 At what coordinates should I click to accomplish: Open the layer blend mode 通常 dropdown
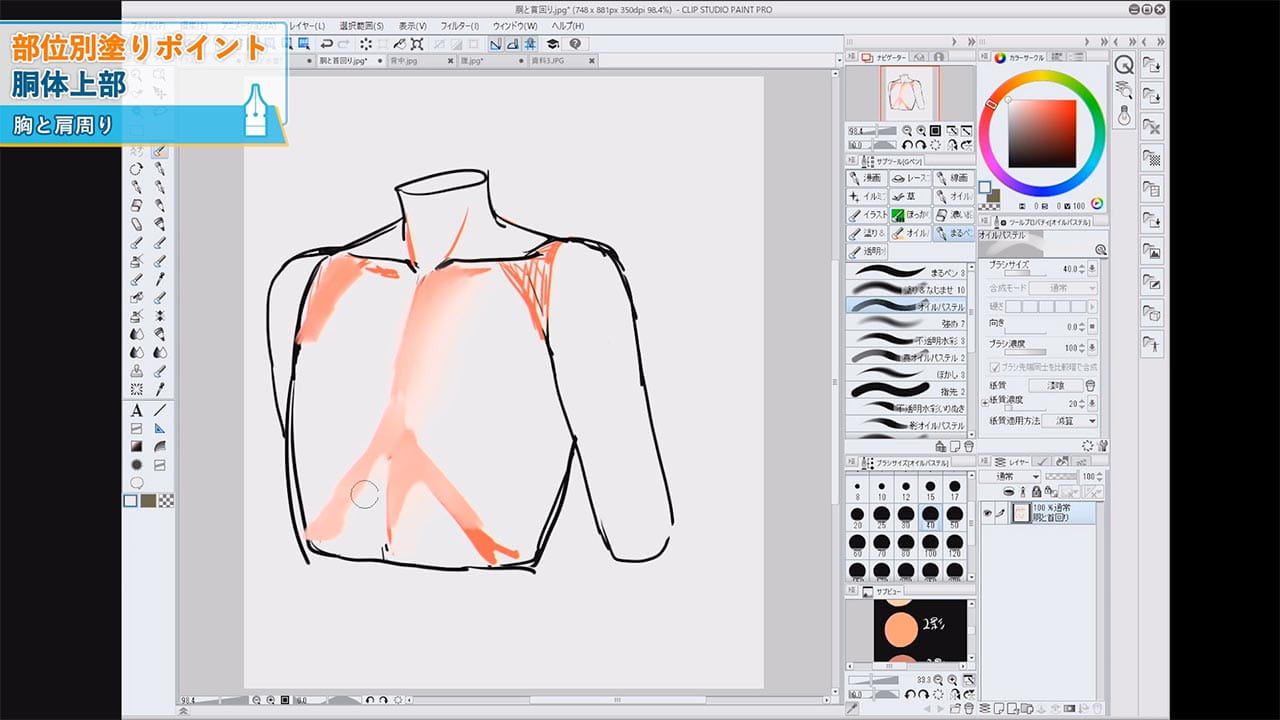(1009, 477)
